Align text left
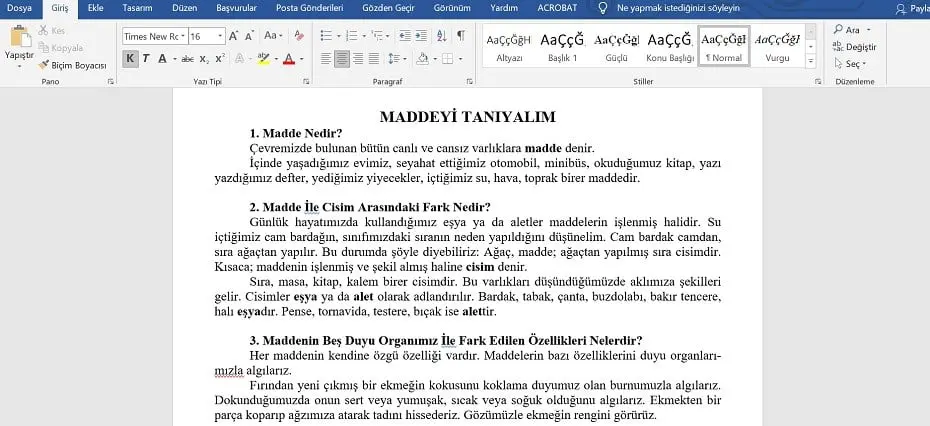Viewport: 930px width, 426px height. [326, 59]
